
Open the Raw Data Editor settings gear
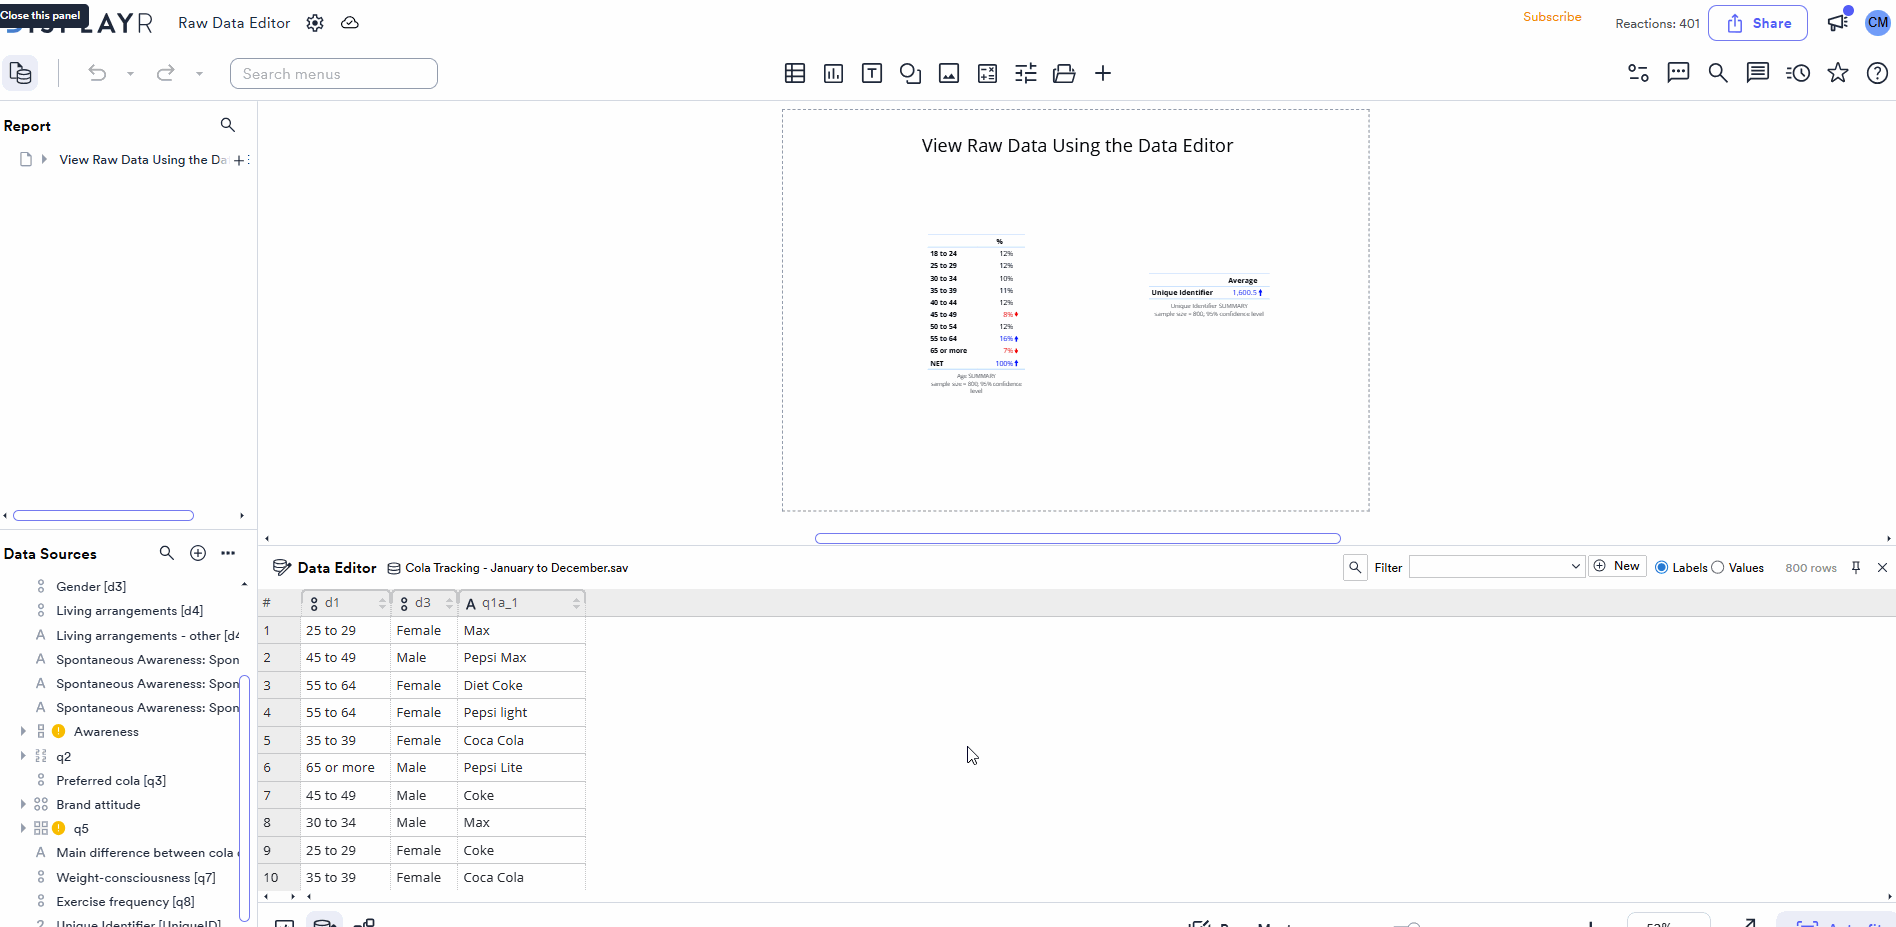[x=314, y=22]
